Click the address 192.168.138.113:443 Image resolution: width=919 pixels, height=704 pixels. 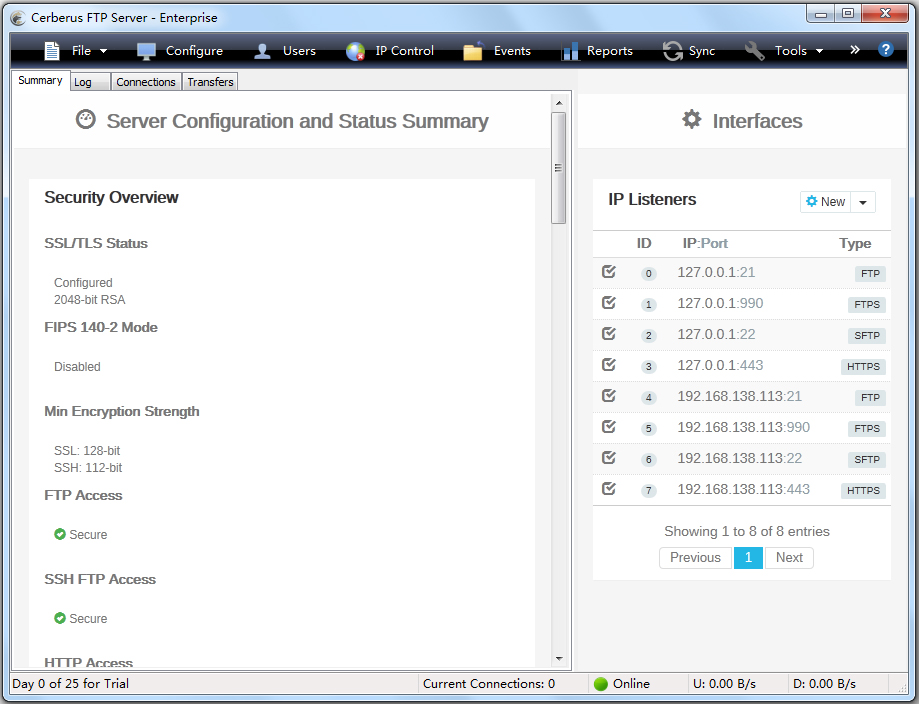(x=744, y=489)
